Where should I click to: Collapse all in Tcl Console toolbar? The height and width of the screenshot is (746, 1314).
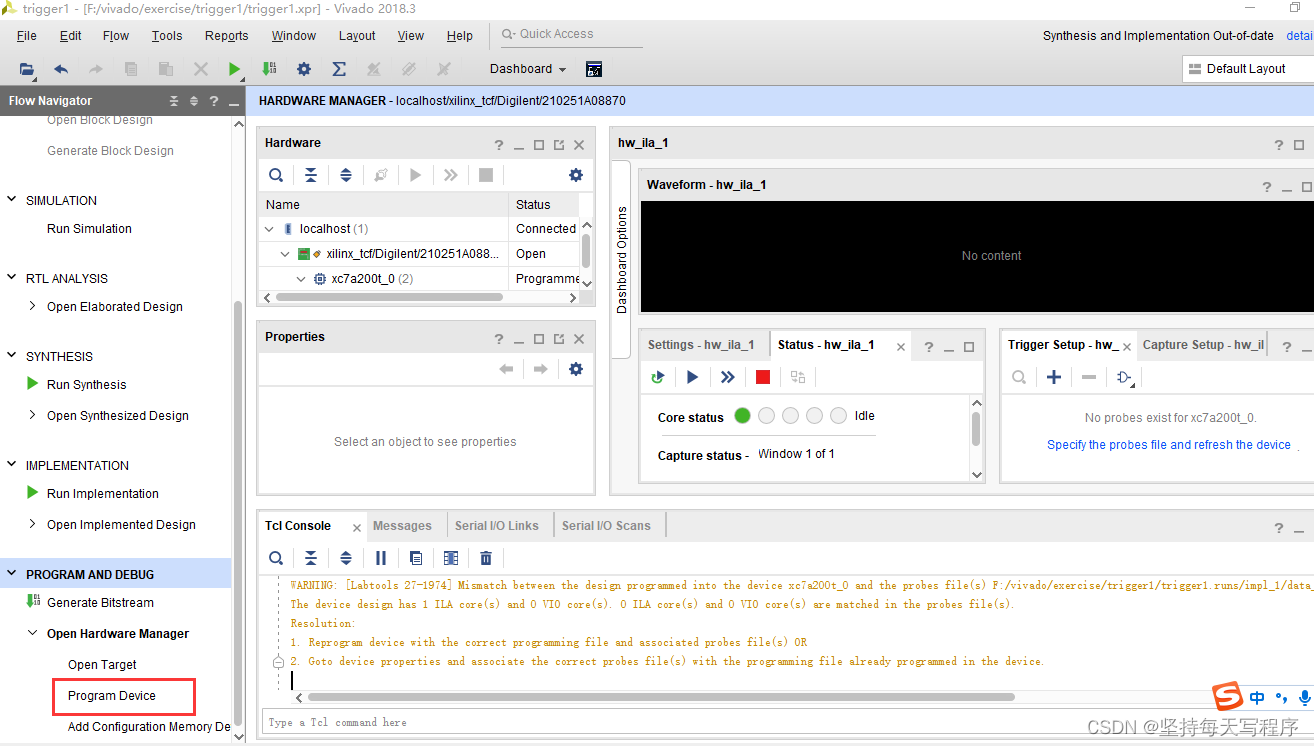click(x=311, y=558)
